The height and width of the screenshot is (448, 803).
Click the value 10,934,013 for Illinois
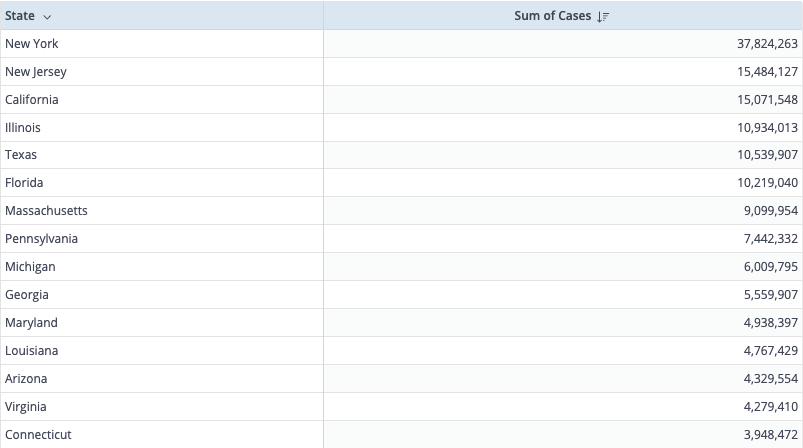tap(767, 127)
